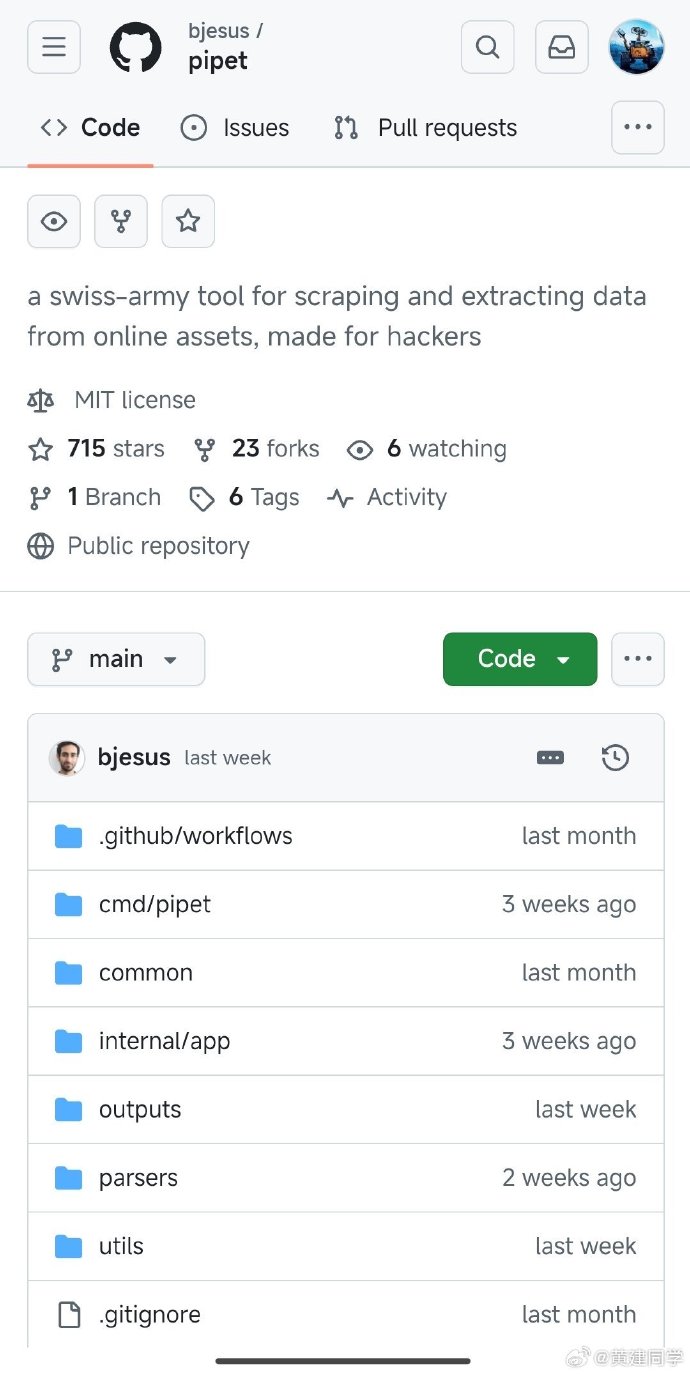The image size is (690, 1374).
Task: Click the star icon beside 715 stars
Action: (40, 449)
